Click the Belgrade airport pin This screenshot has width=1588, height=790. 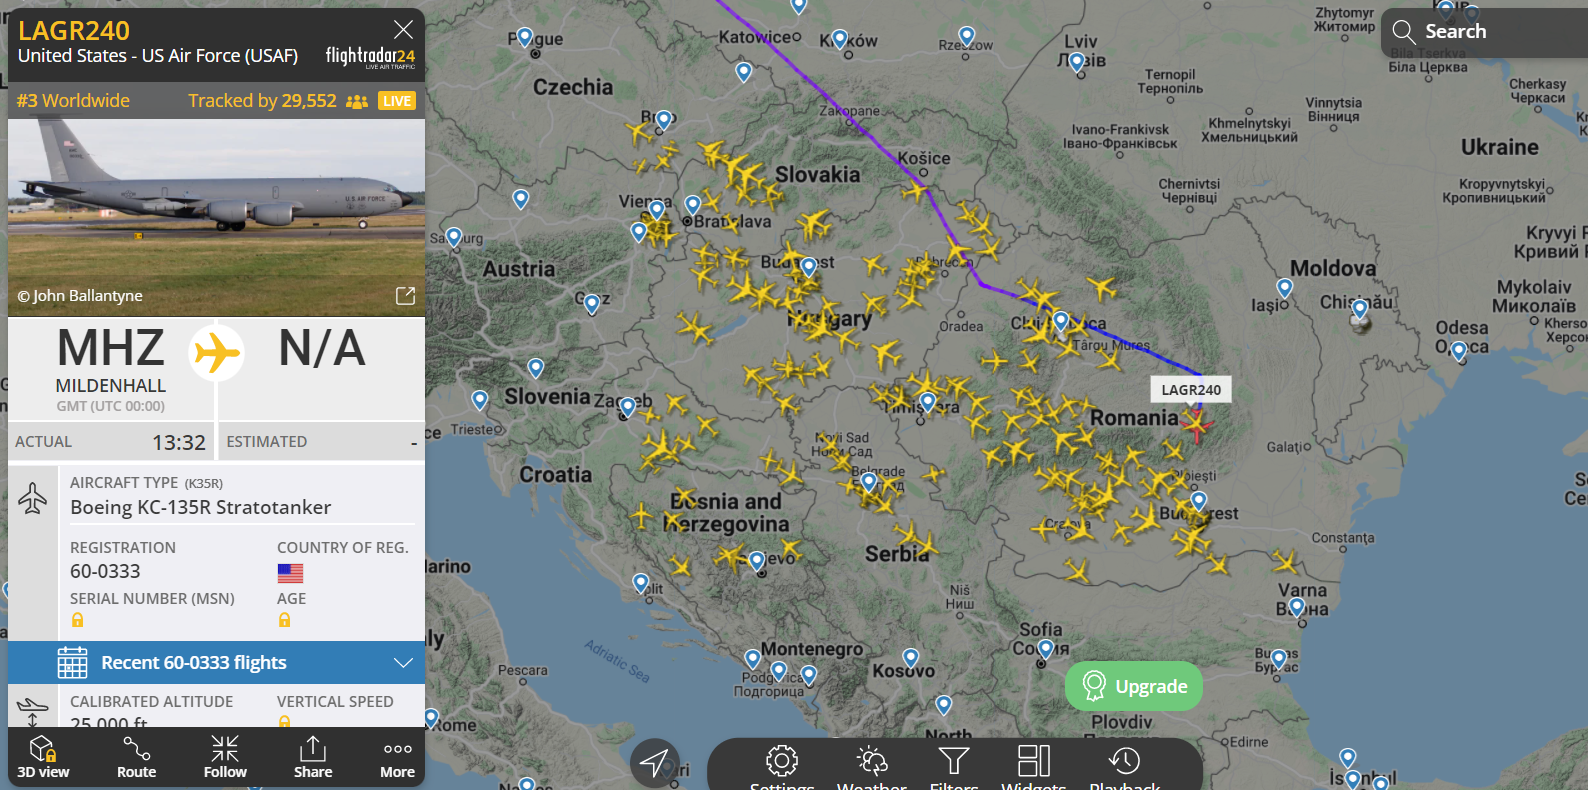(869, 482)
